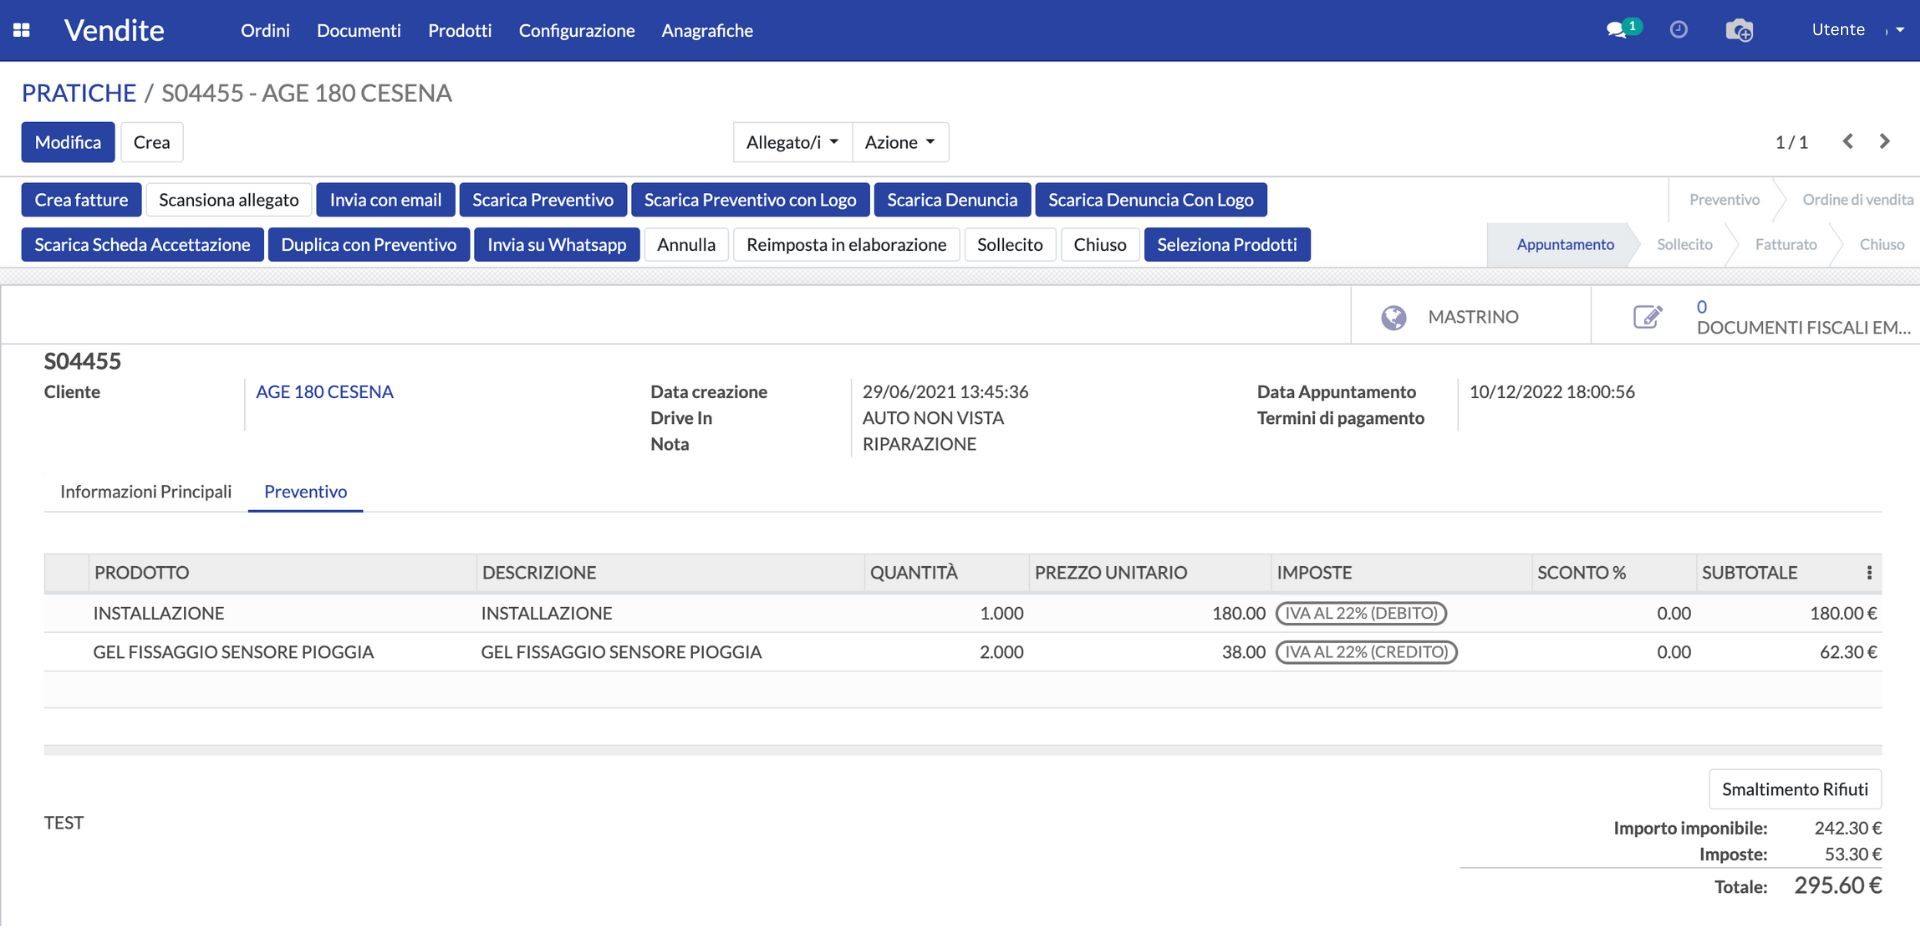
Task: Click the Documenti Fiscali edit icon
Action: [1647, 317]
